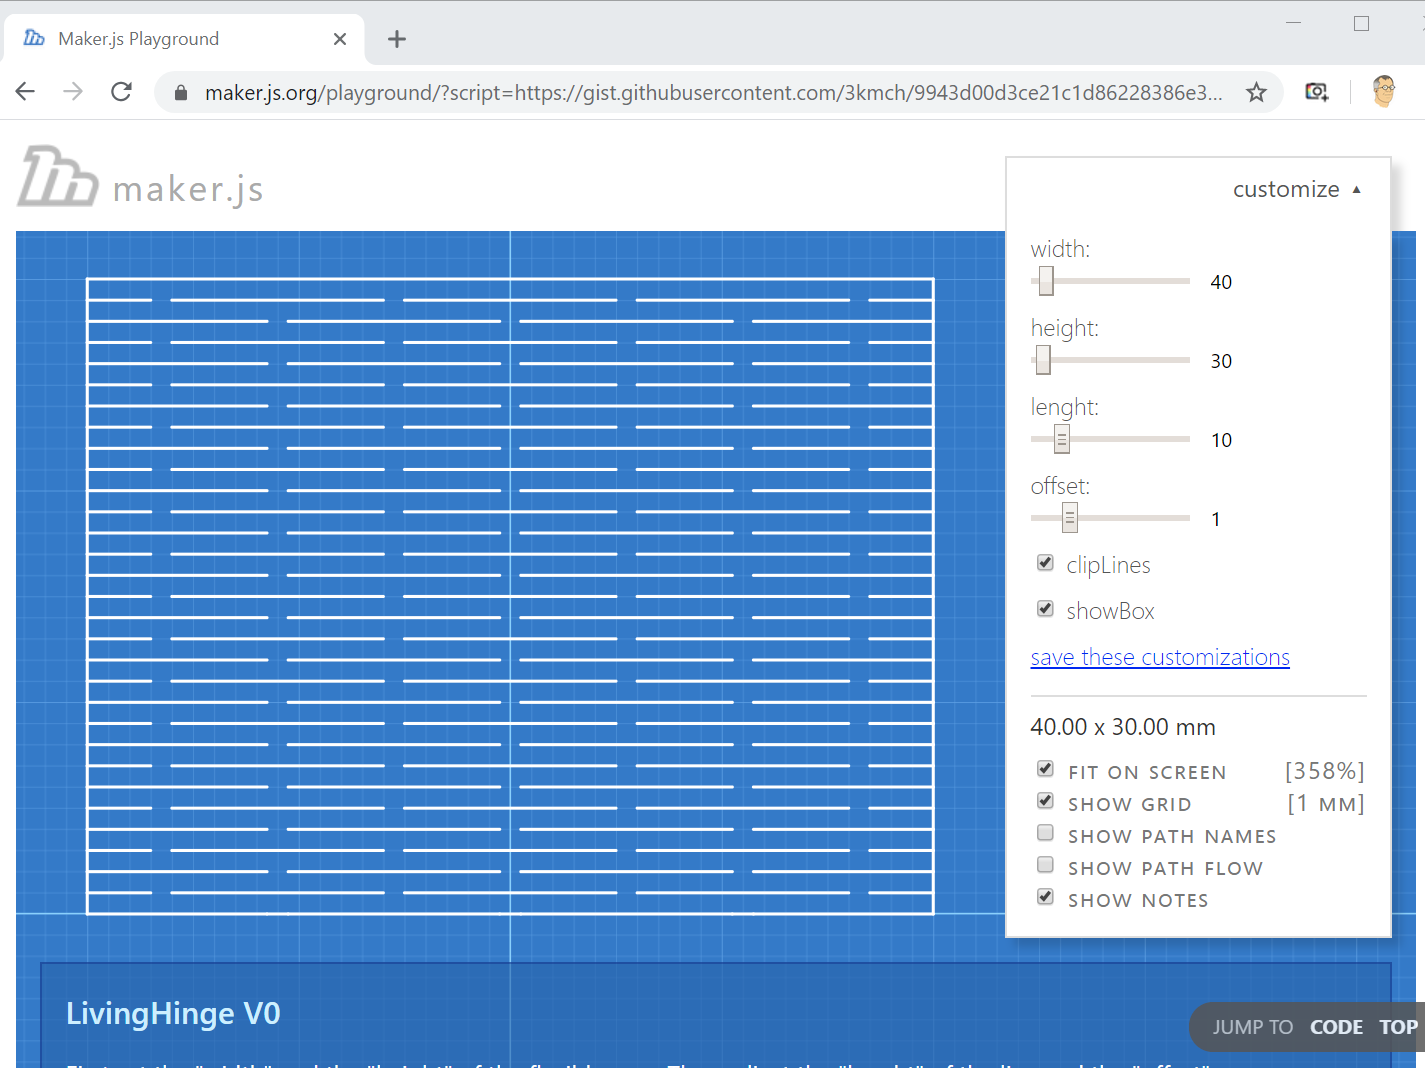Turn on Show Path Flow checkbox
The width and height of the screenshot is (1425, 1068).
tap(1045, 865)
